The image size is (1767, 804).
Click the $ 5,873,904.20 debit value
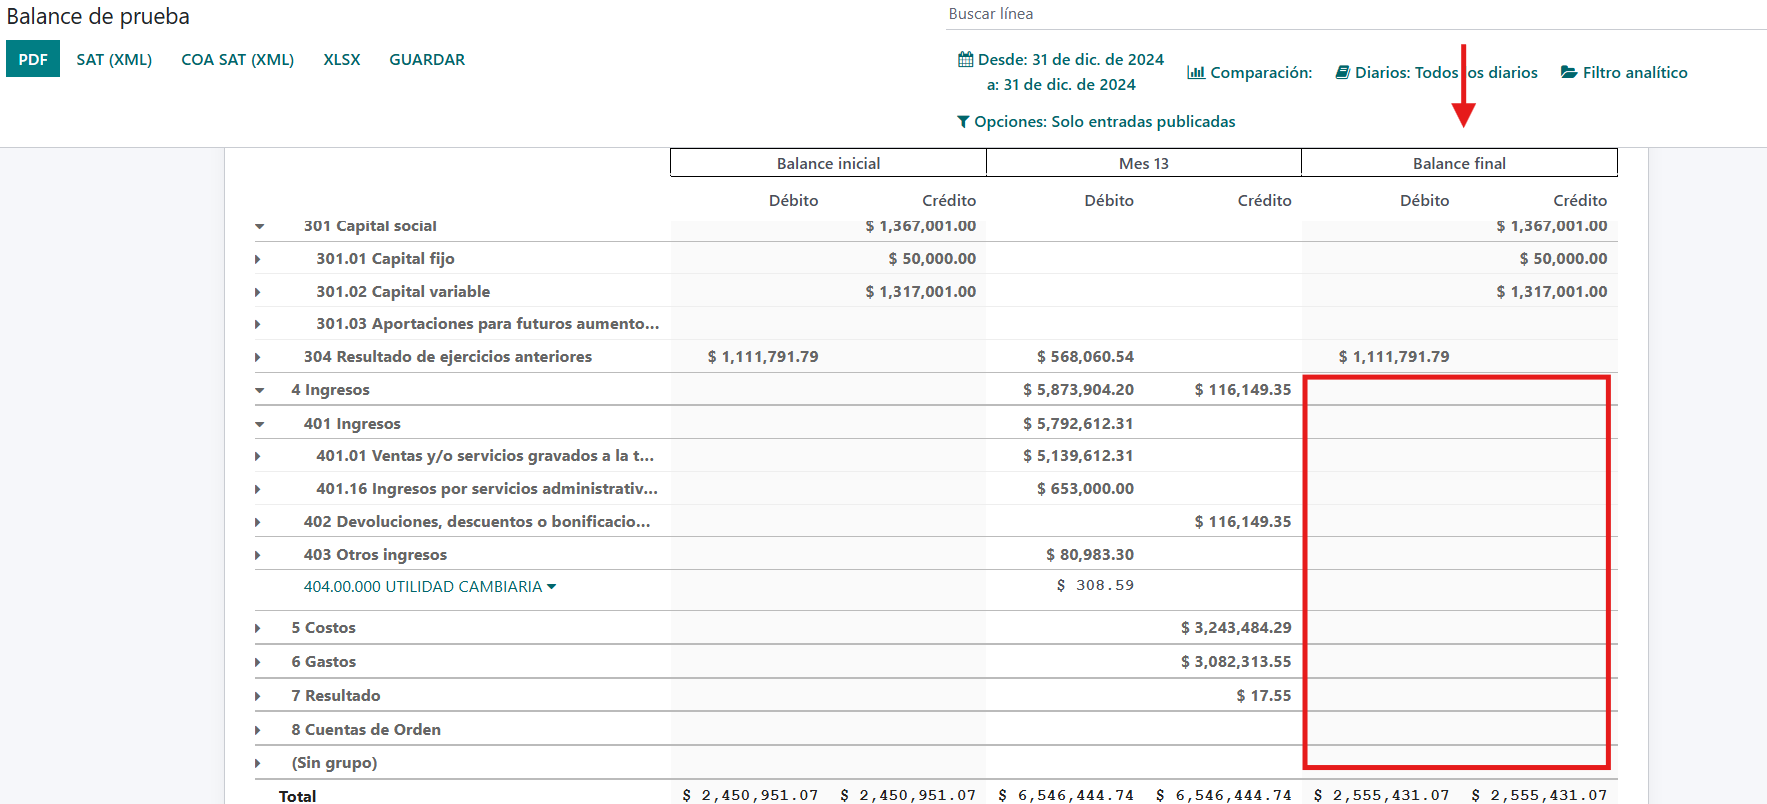(1078, 390)
